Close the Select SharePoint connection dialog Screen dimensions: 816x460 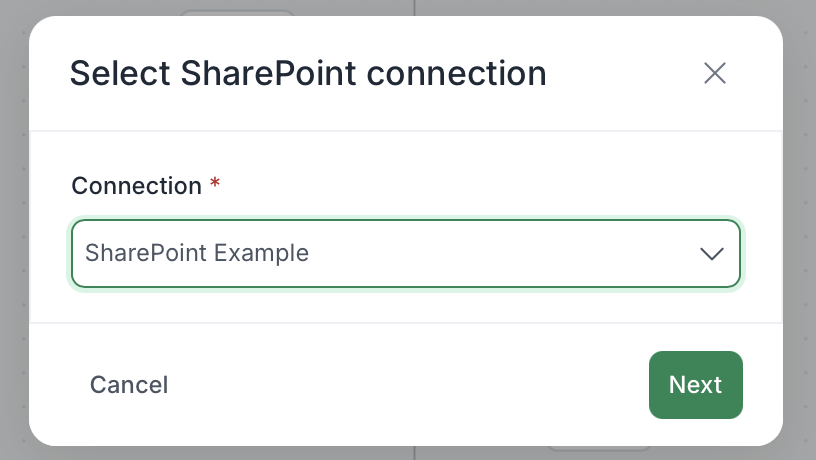tap(714, 73)
